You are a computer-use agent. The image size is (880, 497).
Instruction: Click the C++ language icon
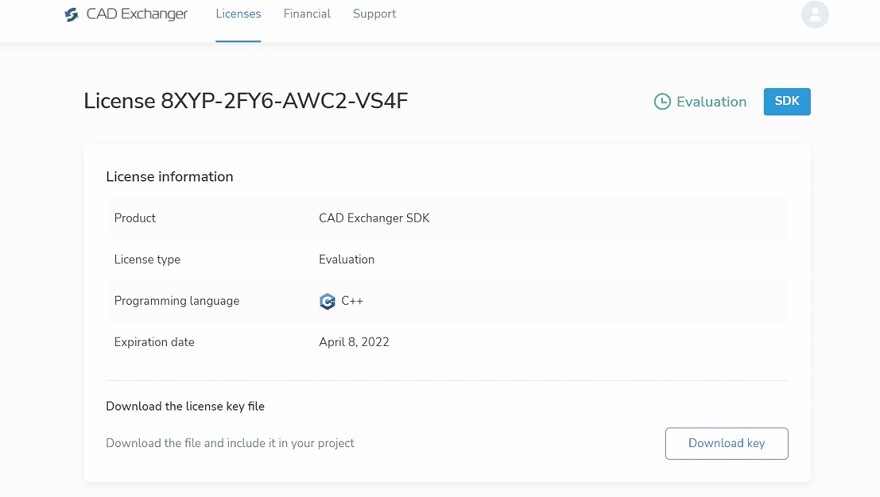pyautogui.click(x=327, y=301)
